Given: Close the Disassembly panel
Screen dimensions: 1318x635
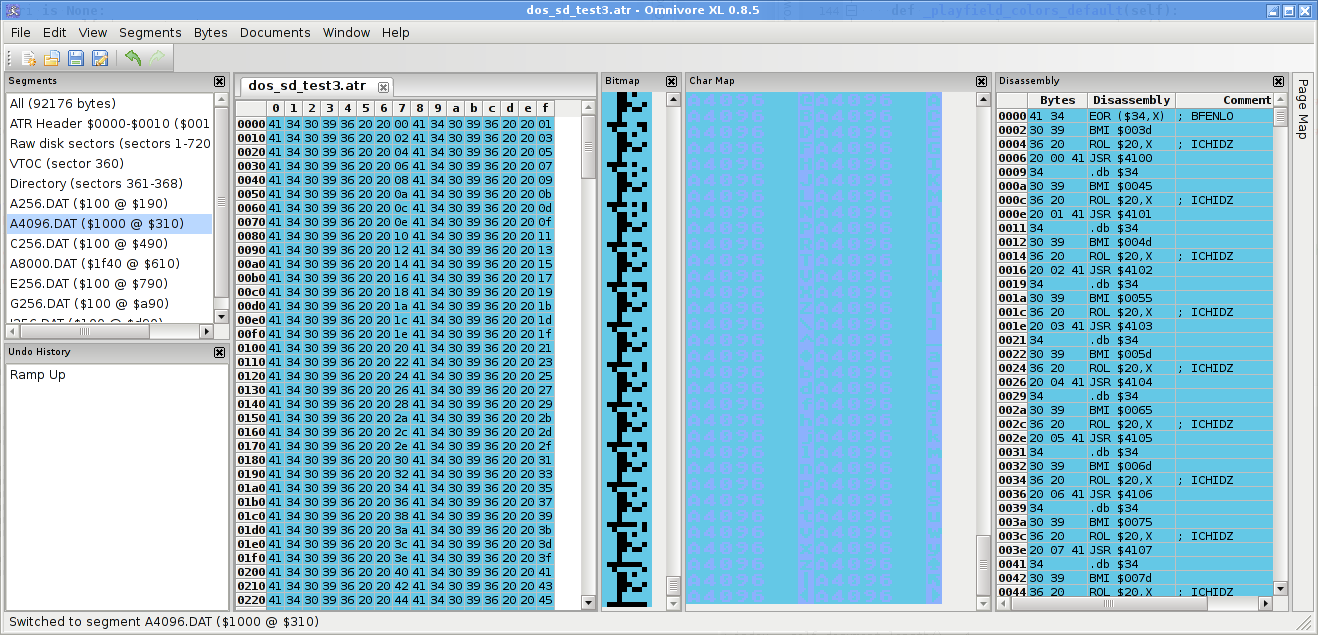Looking at the screenshot, I should [1278, 81].
